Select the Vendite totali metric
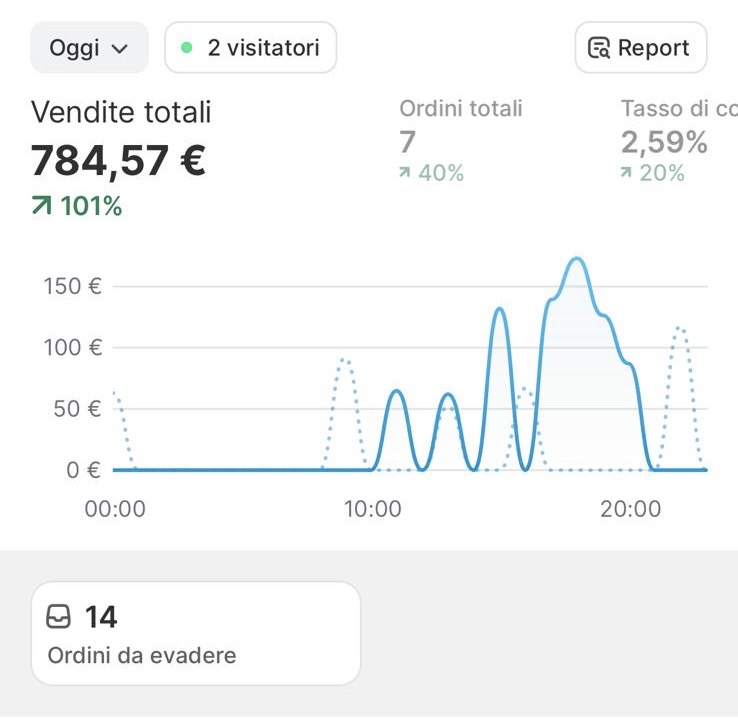Image resolution: width=738 pixels, height=718 pixels. tap(121, 112)
